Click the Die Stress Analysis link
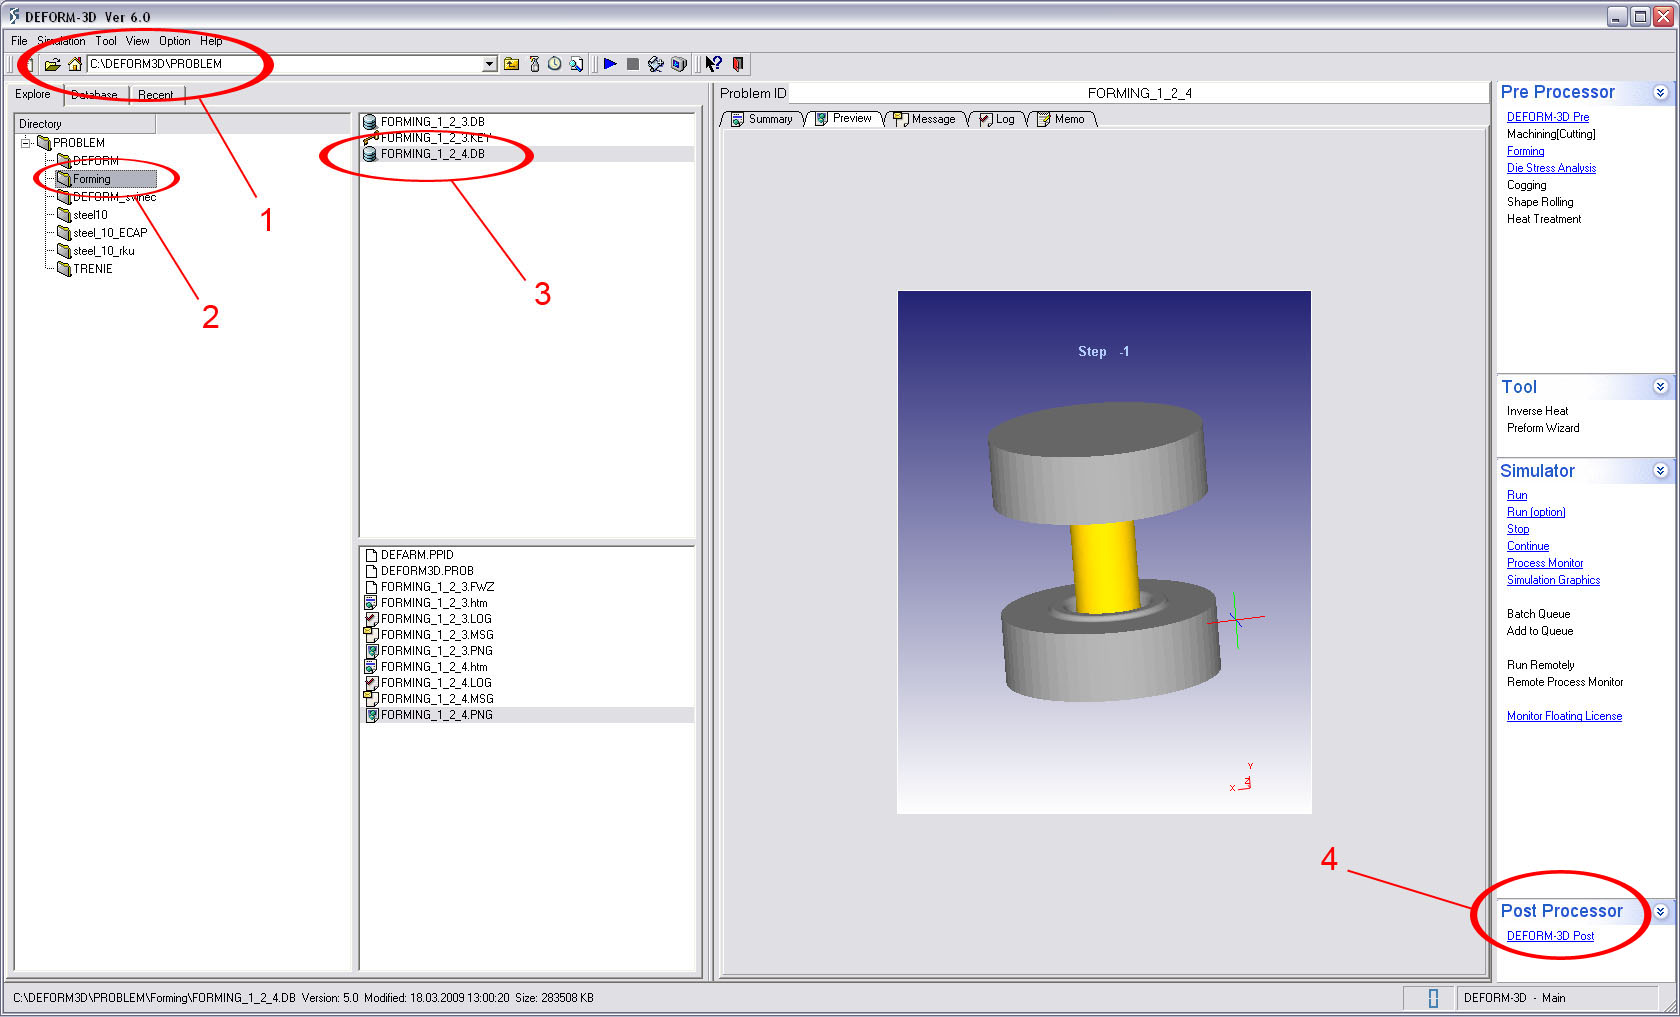1680x1017 pixels. pyautogui.click(x=1551, y=168)
